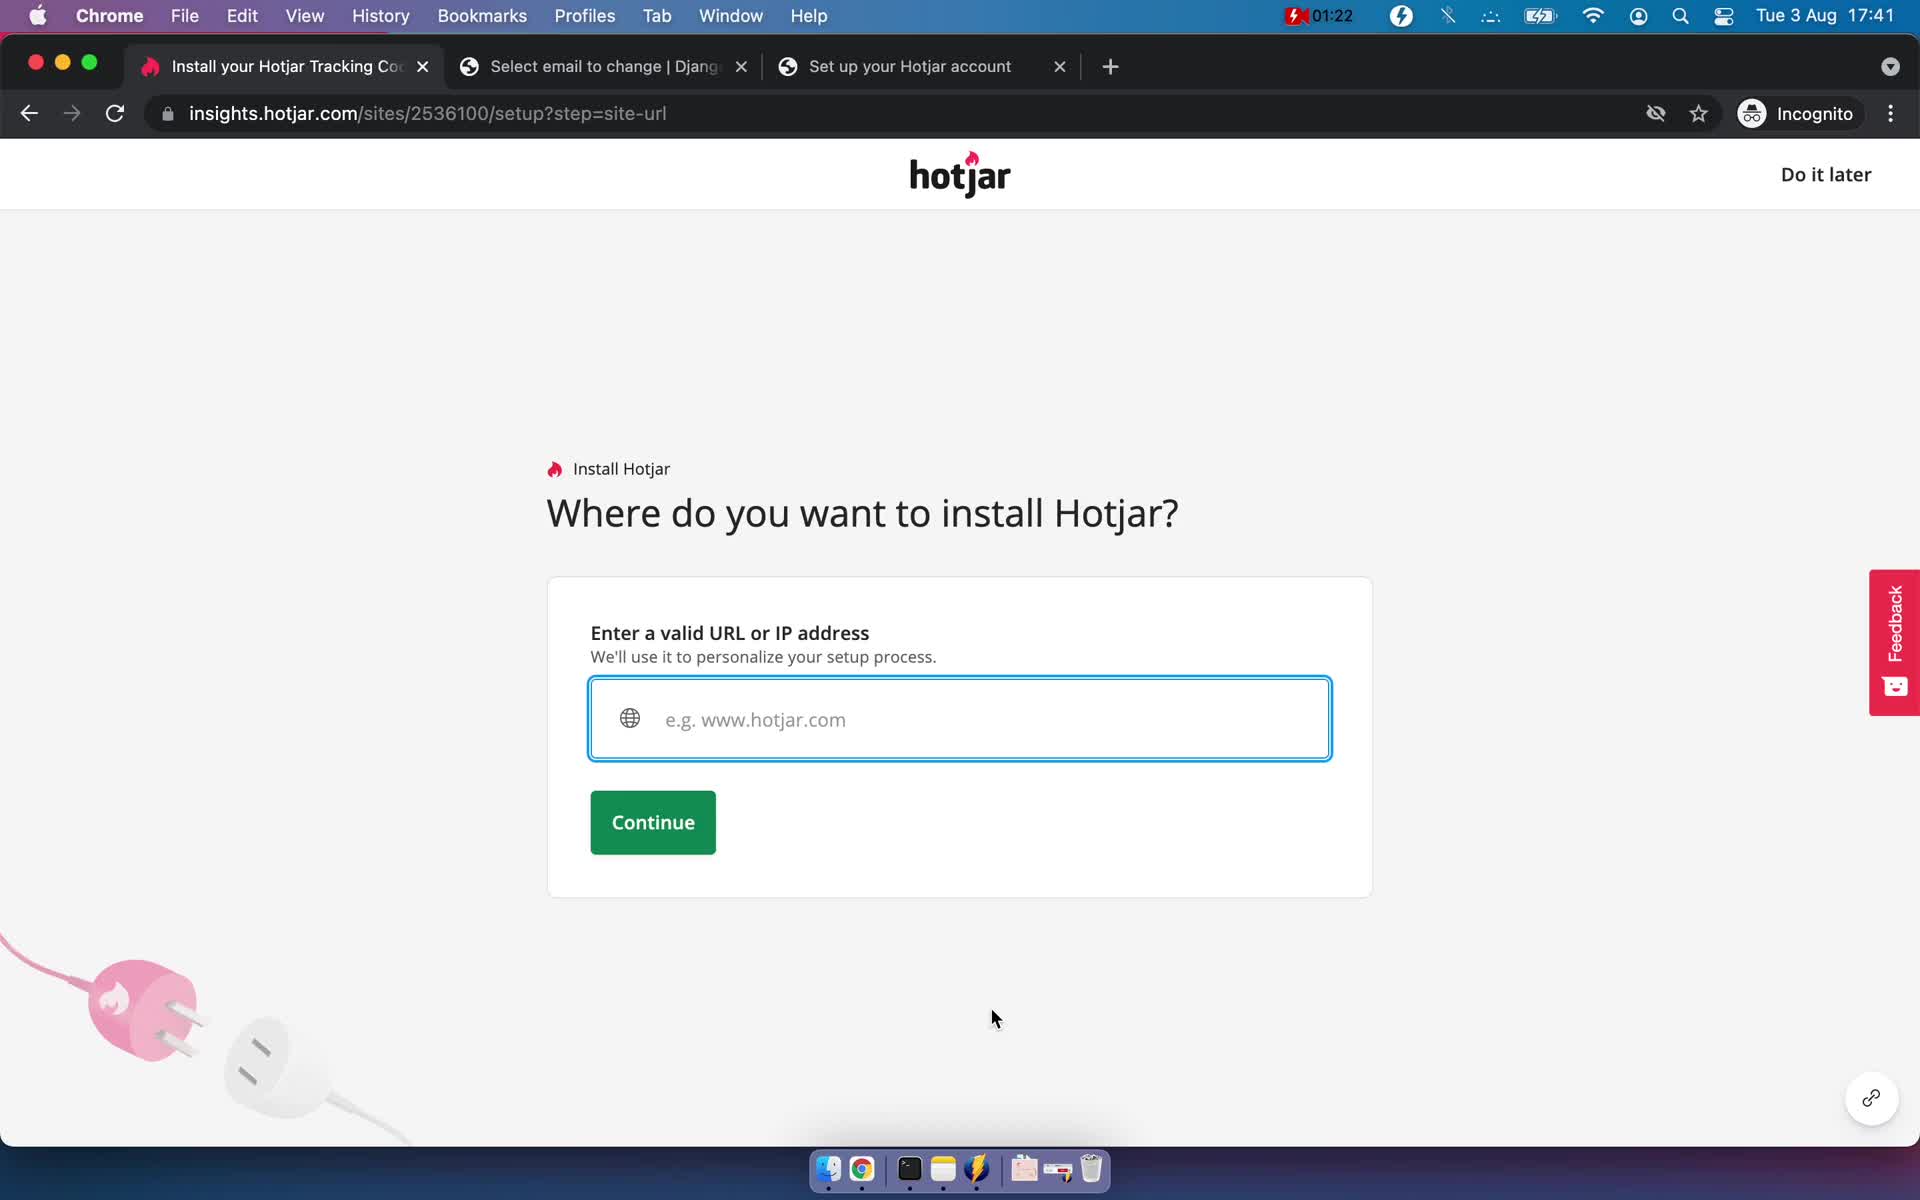Toggle the star/bookmark icon in address bar
The image size is (1920, 1200).
[x=1697, y=113]
